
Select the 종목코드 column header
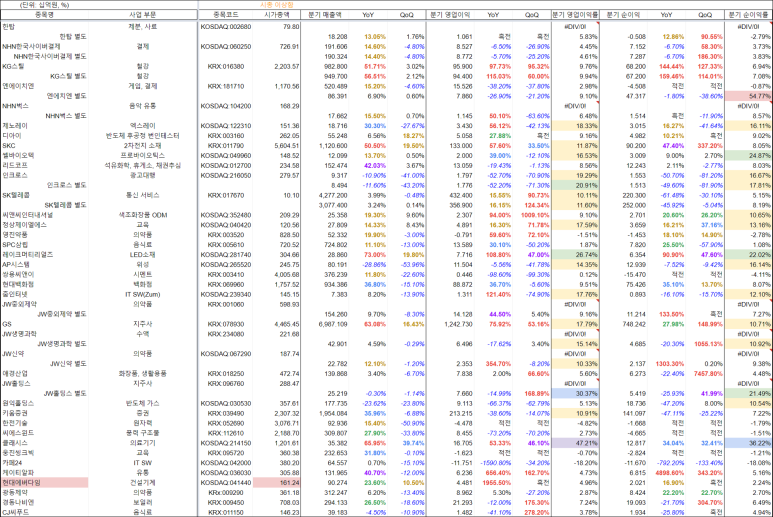[226, 15]
